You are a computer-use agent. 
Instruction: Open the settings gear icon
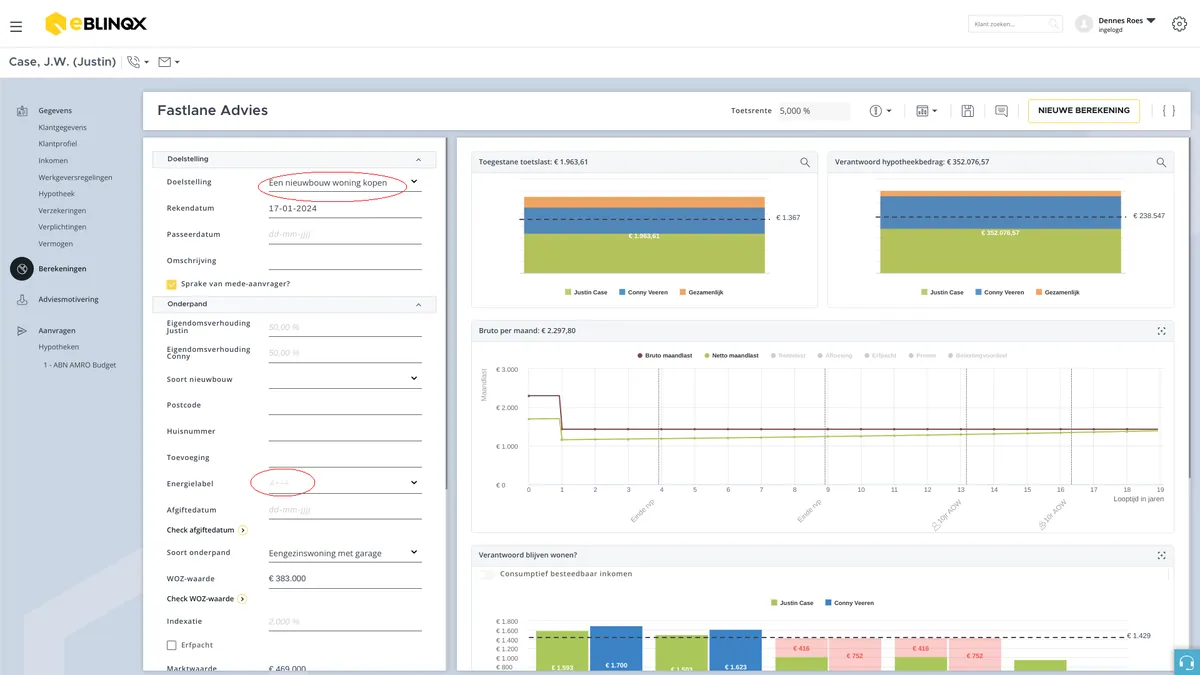[x=1179, y=25]
